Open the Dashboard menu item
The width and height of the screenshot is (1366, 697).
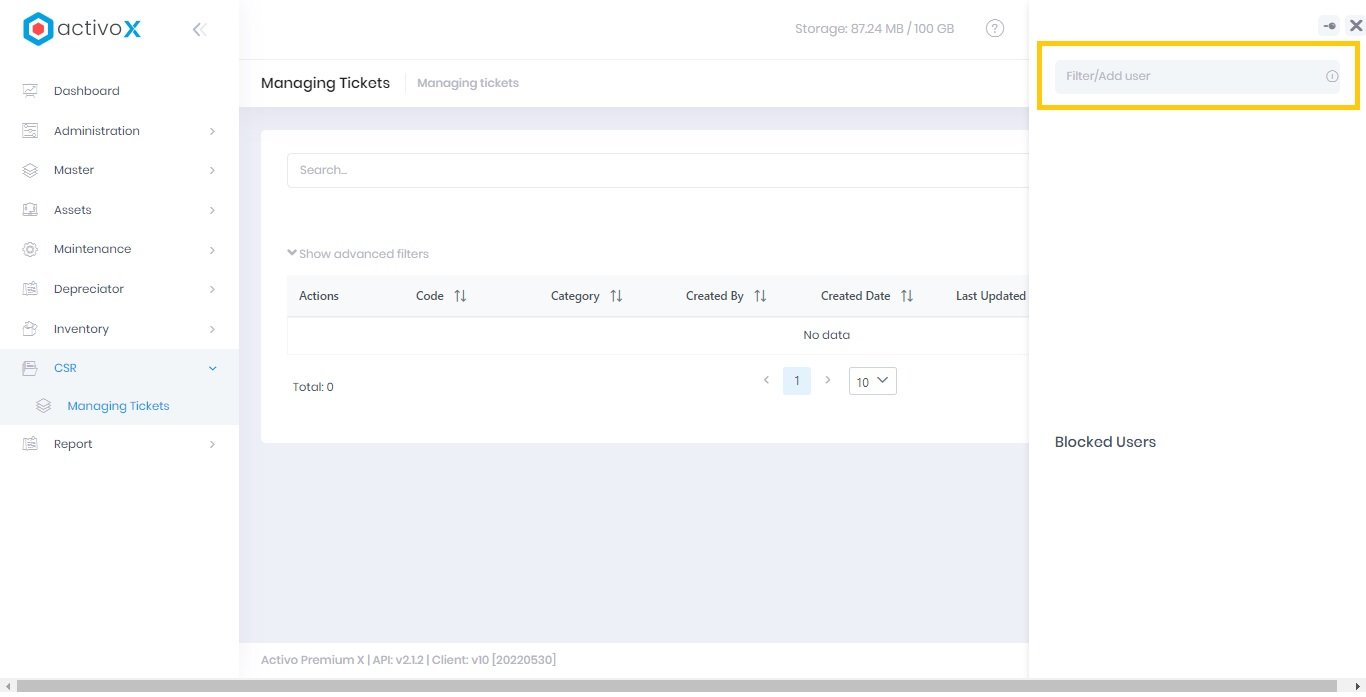click(87, 91)
